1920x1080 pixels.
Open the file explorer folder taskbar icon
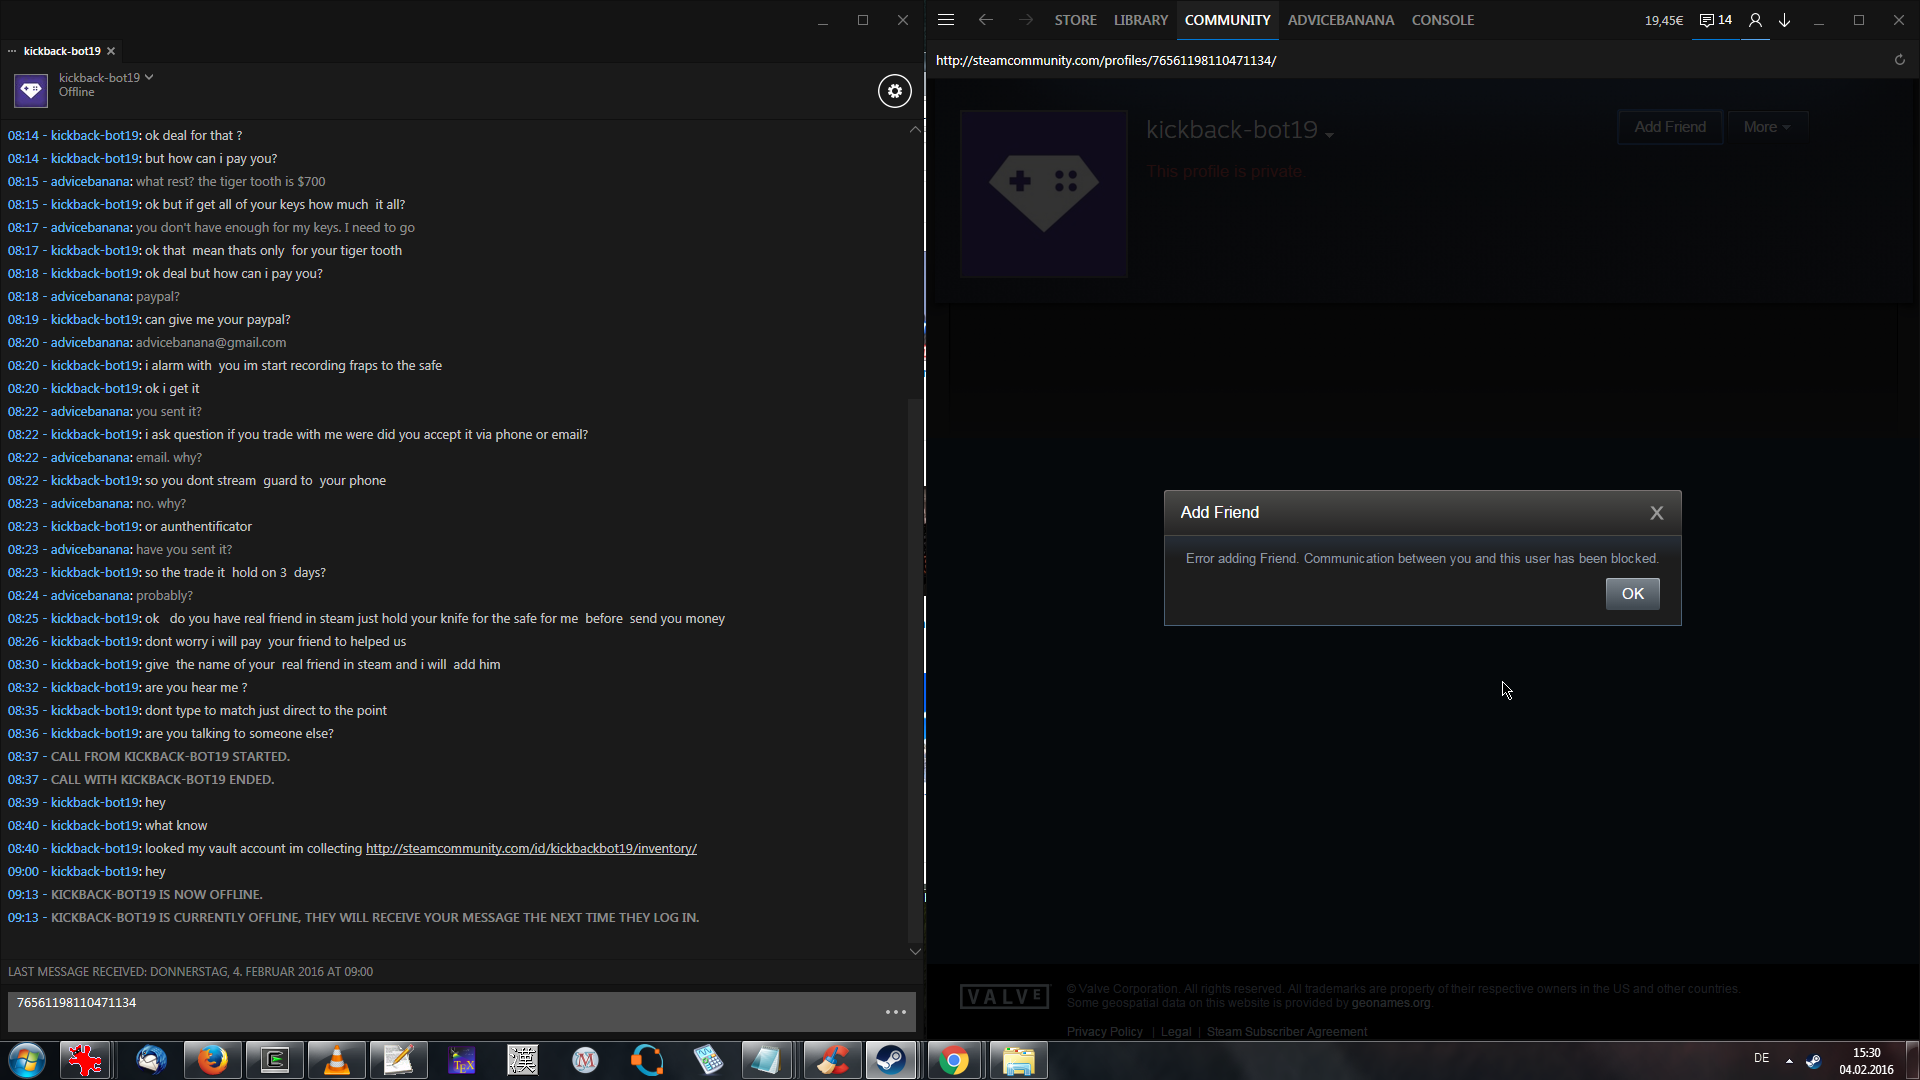pos(1018,1060)
